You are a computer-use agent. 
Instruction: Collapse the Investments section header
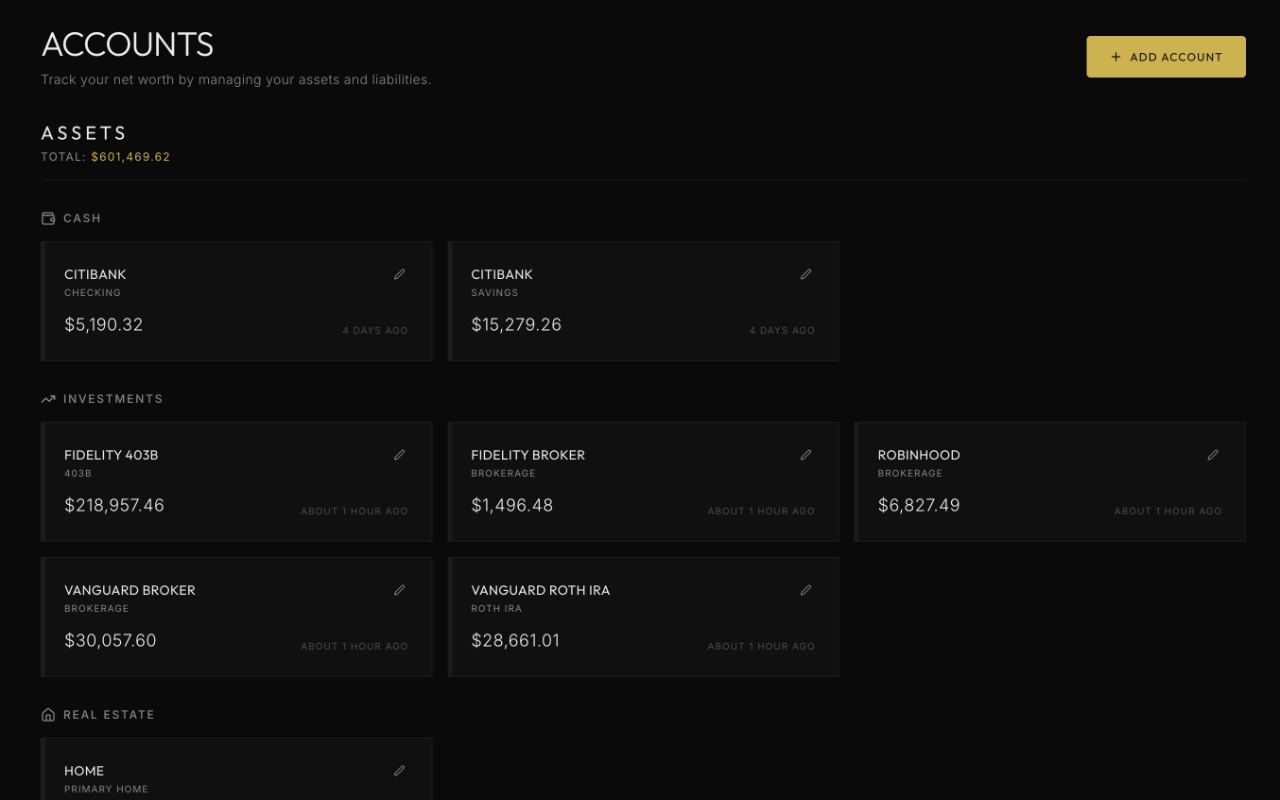113,399
